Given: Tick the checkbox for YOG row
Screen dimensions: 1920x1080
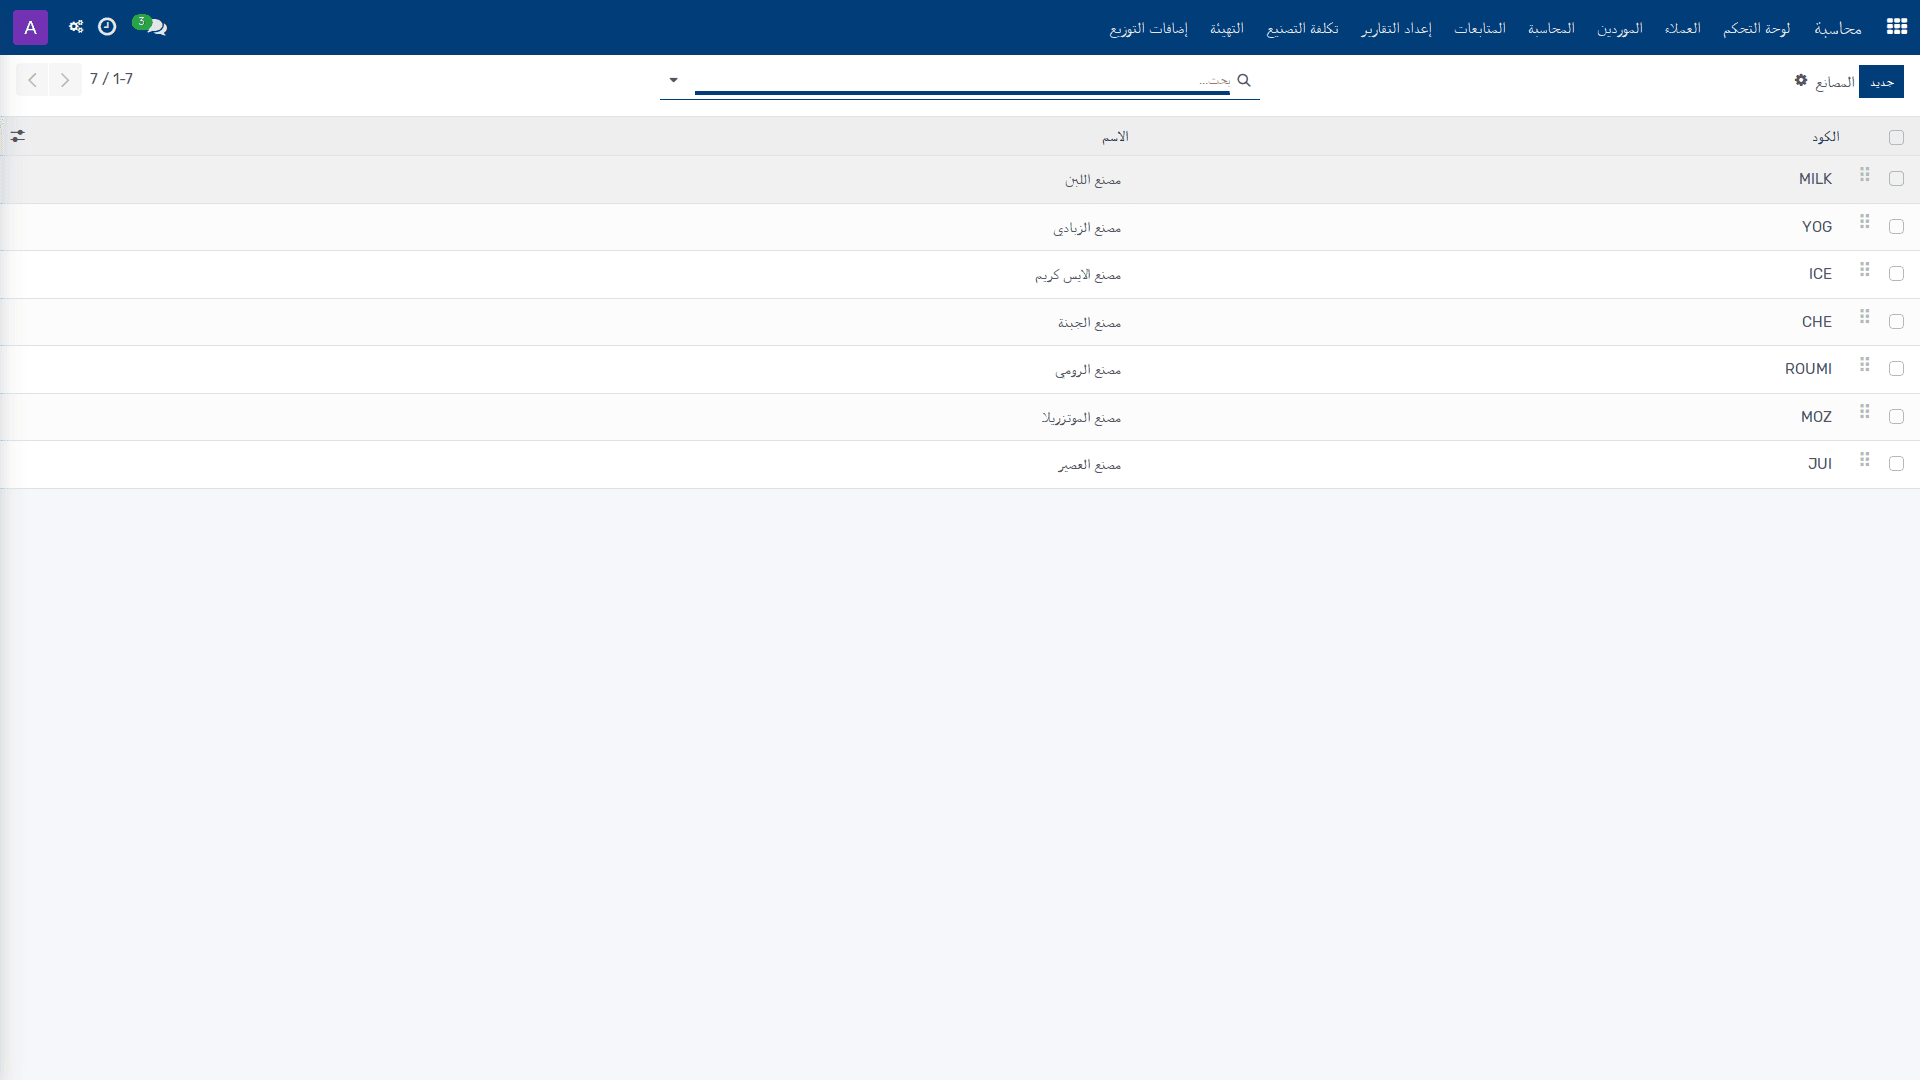Looking at the screenshot, I should tap(1896, 227).
